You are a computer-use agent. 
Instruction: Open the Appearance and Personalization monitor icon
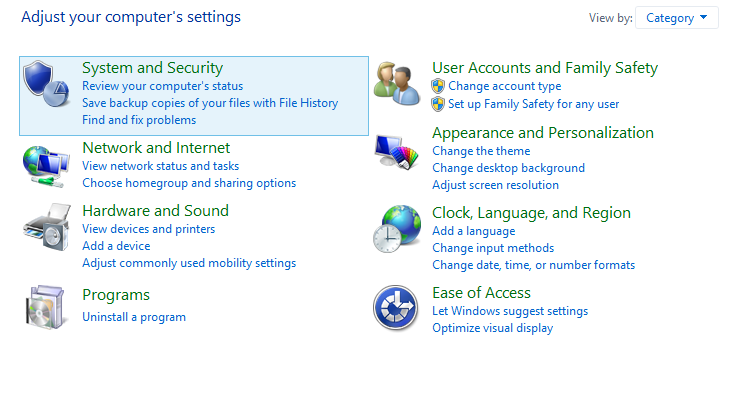point(397,152)
